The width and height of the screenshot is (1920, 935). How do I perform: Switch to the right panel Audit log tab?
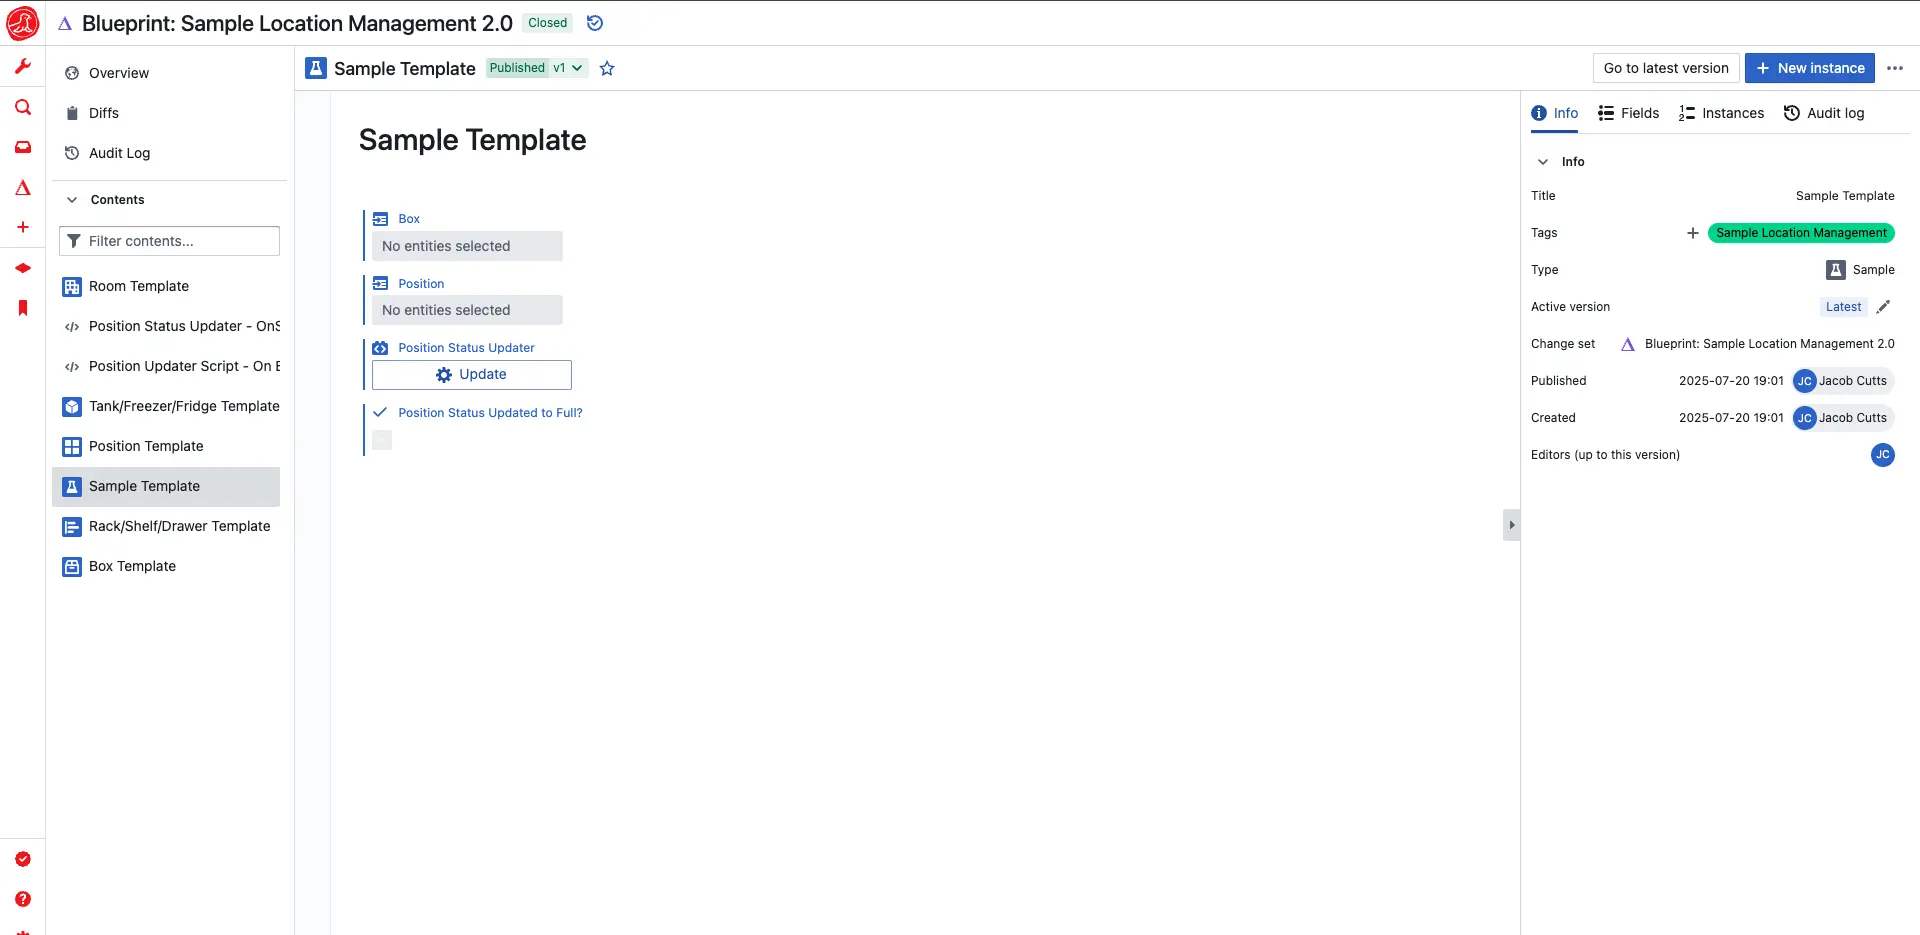pyautogui.click(x=1824, y=113)
